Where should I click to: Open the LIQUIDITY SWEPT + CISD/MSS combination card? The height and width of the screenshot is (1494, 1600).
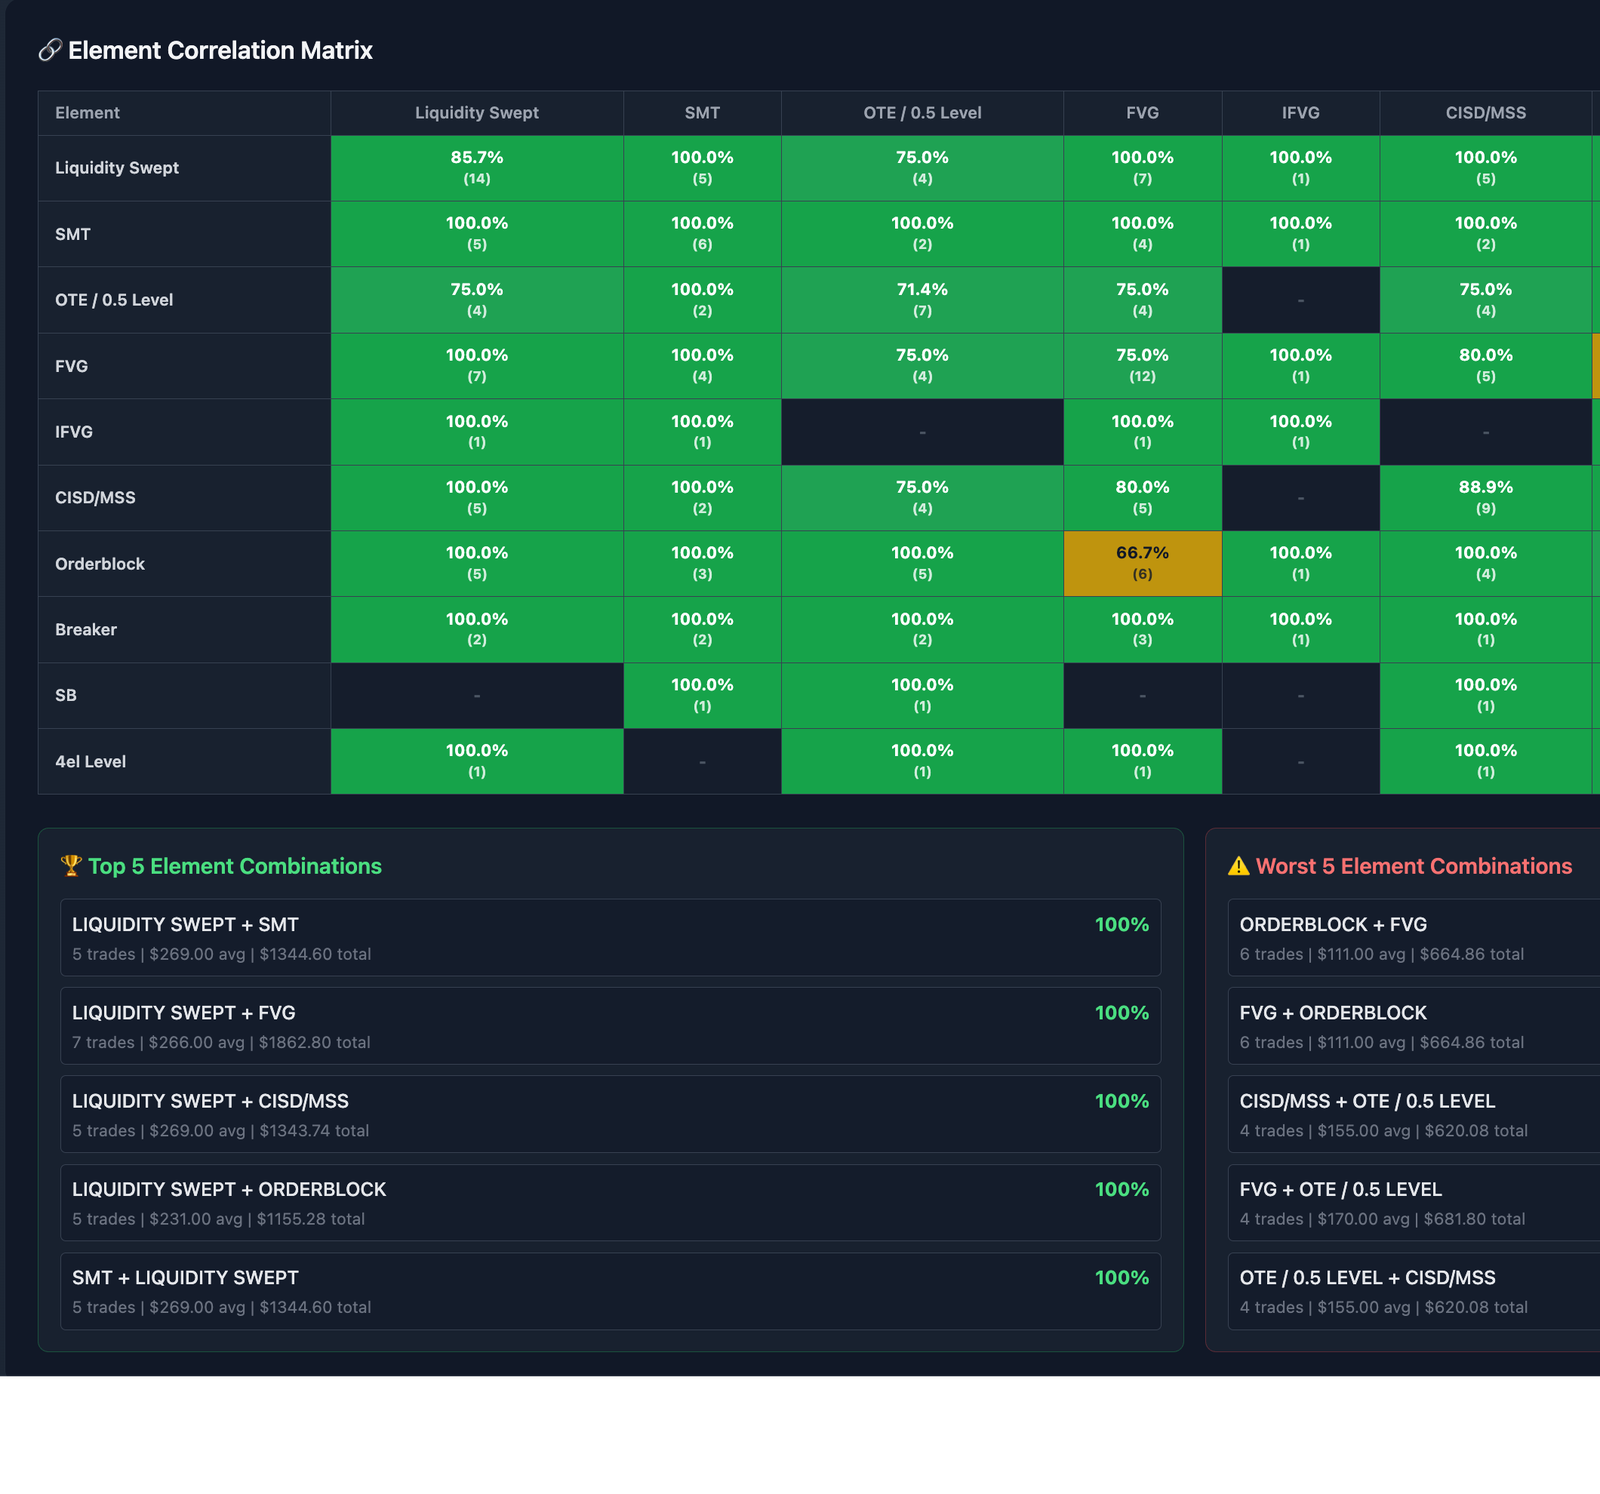tap(610, 1114)
